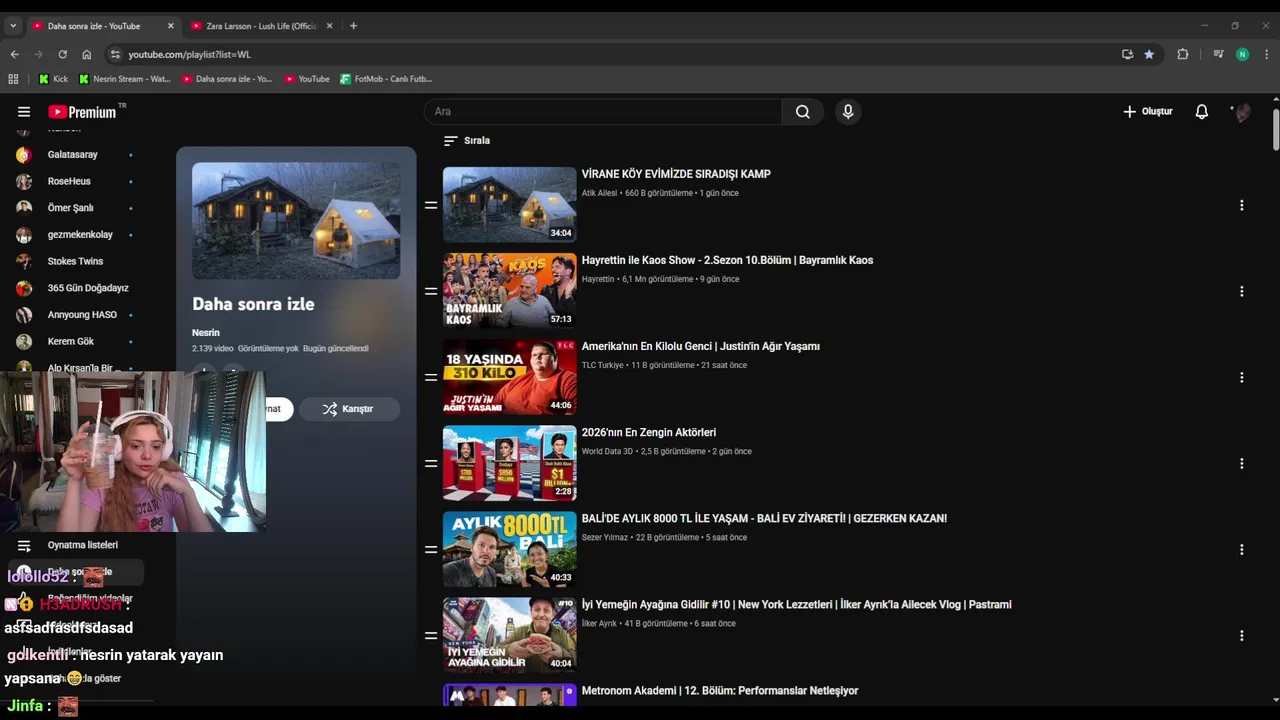Click the YouTube Premium logo

click(x=82, y=112)
